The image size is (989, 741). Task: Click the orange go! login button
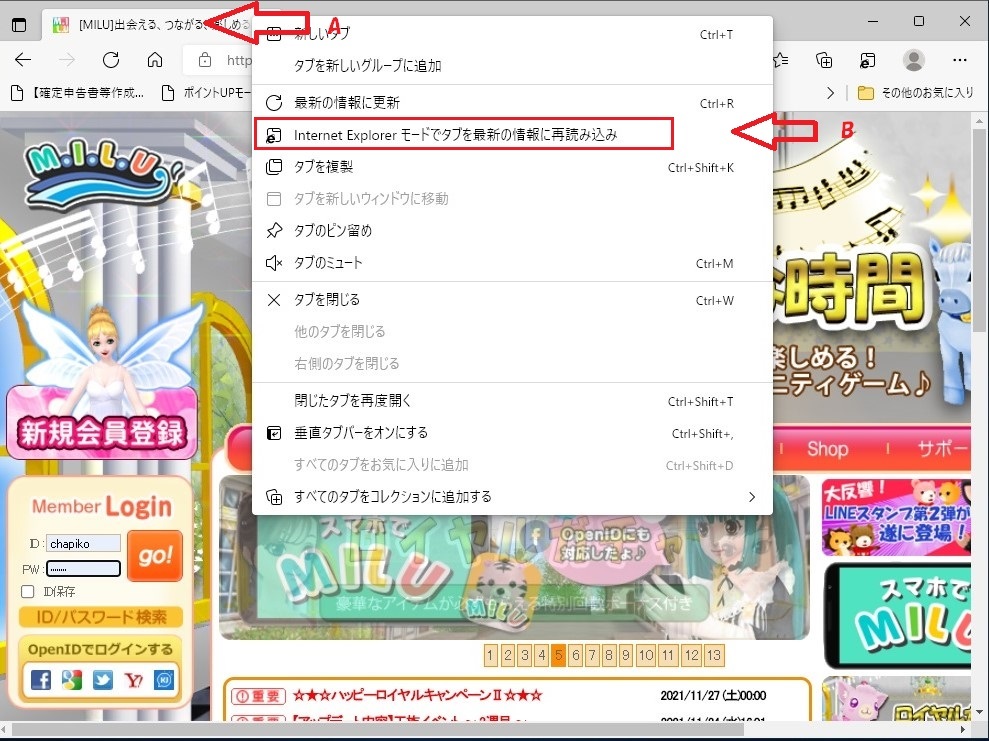pyautogui.click(x=155, y=556)
